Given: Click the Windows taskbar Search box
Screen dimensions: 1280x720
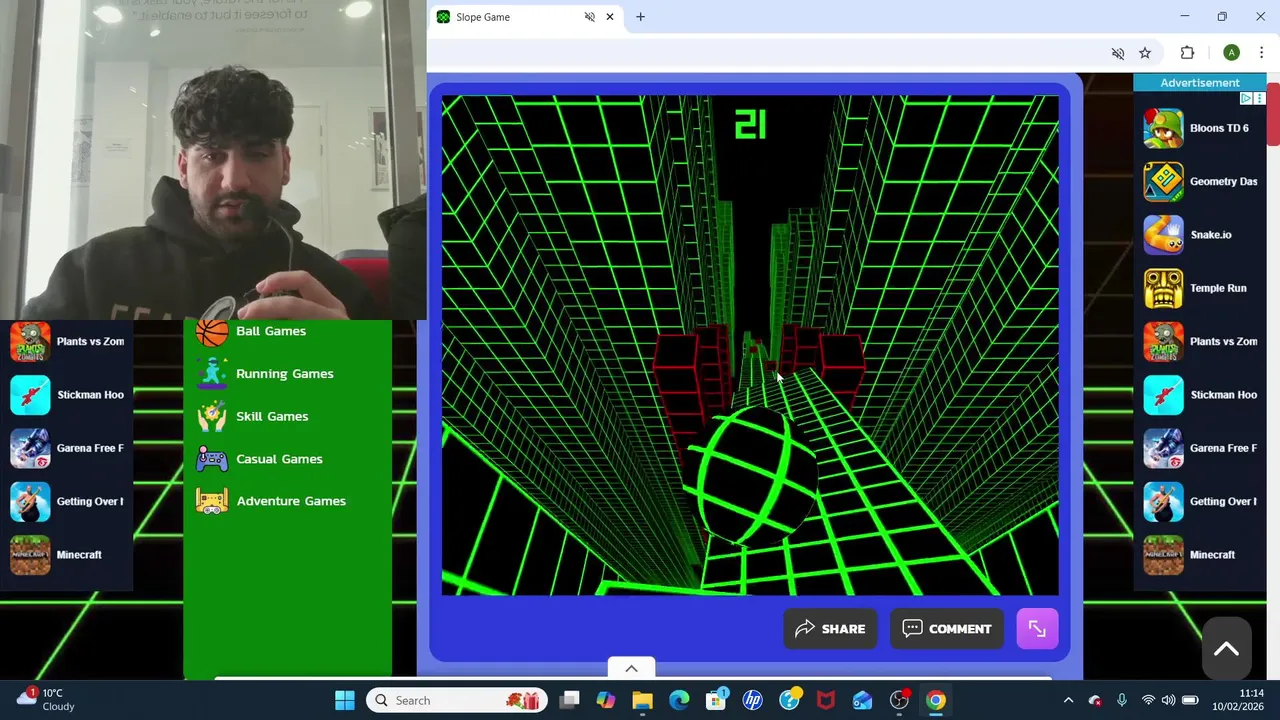Looking at the screenshot, I should [x=456, y=700].
